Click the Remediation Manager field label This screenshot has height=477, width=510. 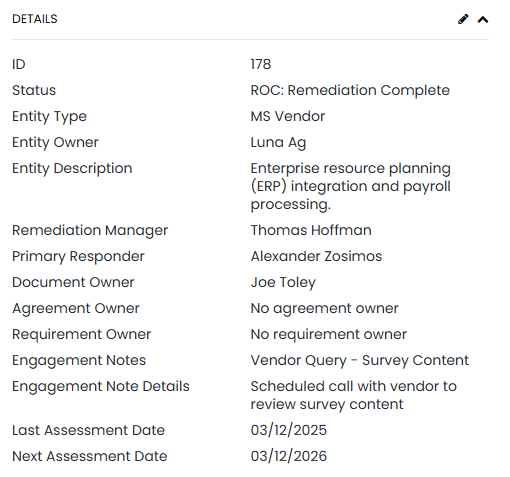click(90, 230)
